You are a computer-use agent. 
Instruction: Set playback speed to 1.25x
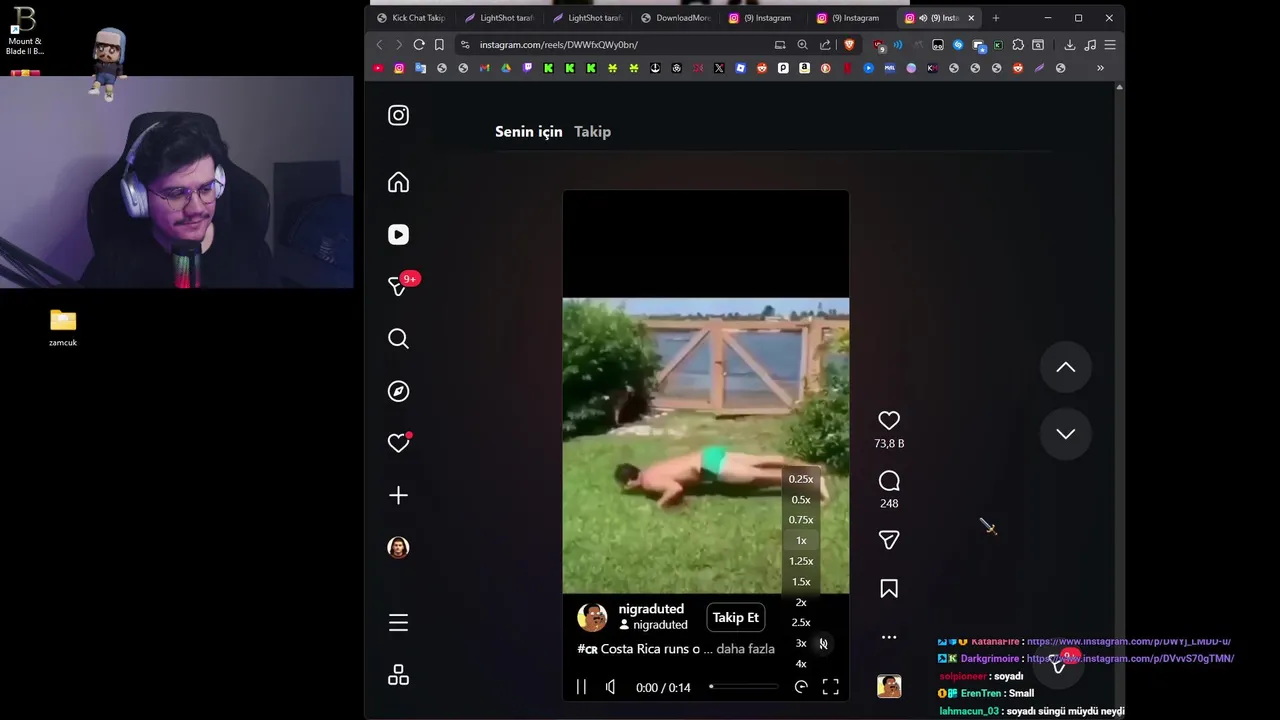pyautogui.click(x=801, y=561)
